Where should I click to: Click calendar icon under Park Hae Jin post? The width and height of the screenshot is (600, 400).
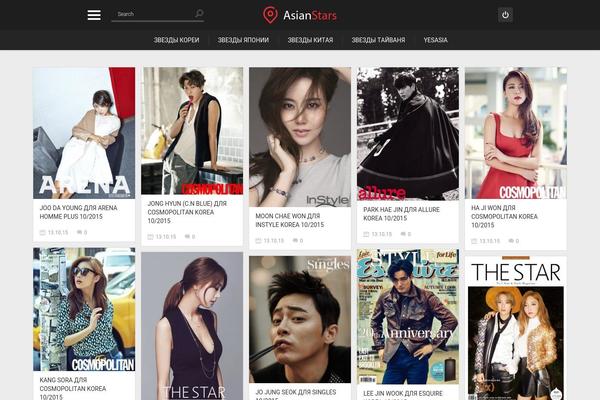tap(366, 234)
